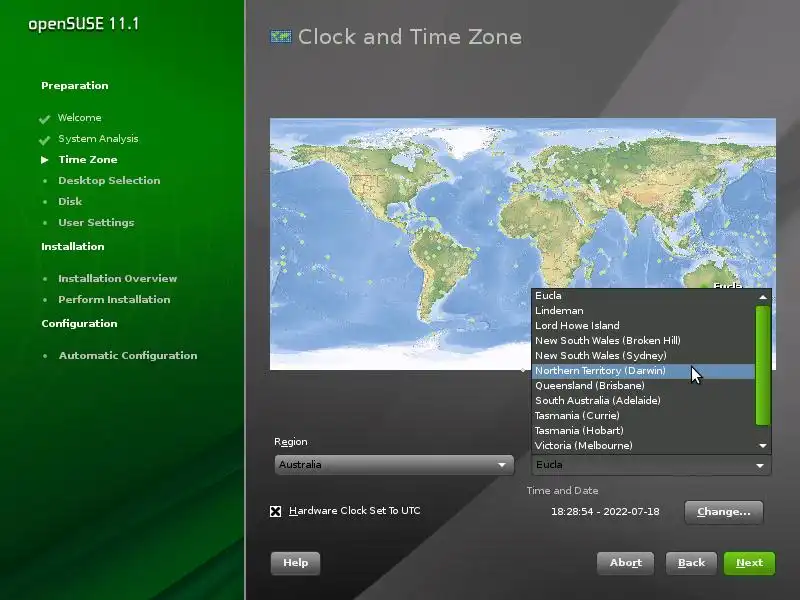Click the green scrollbar thumb in zone list
The height and width of the screenshot is (600, 800).
pyautogui.click(x=763, y=365)
